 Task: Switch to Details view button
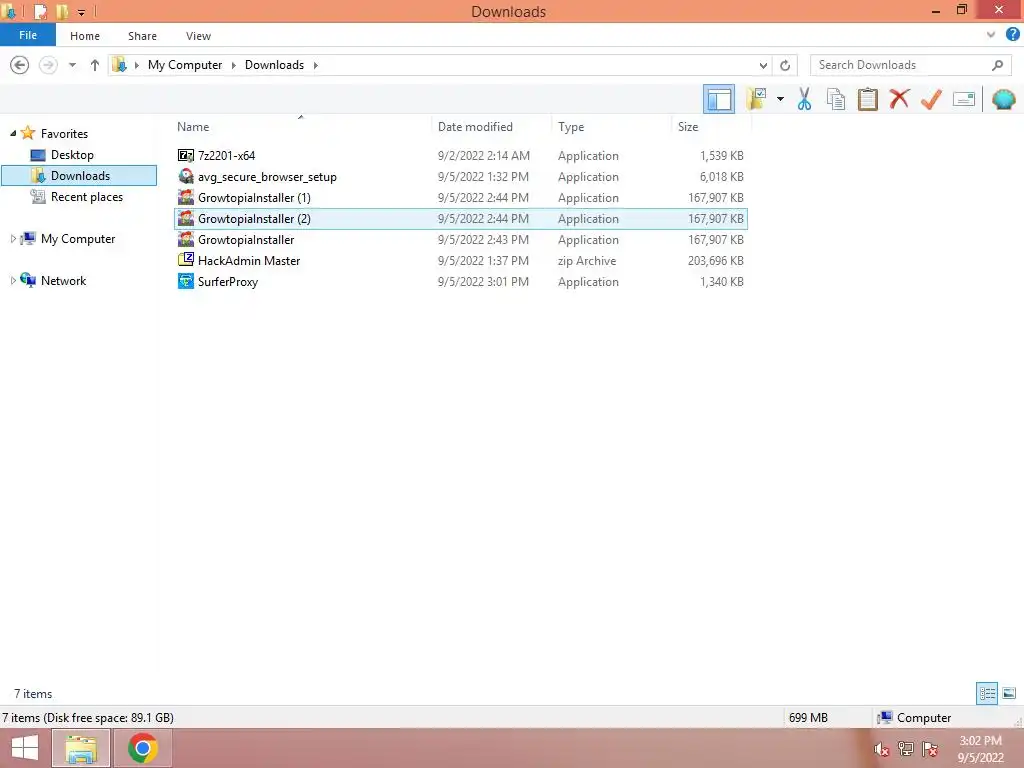(987, 693)
